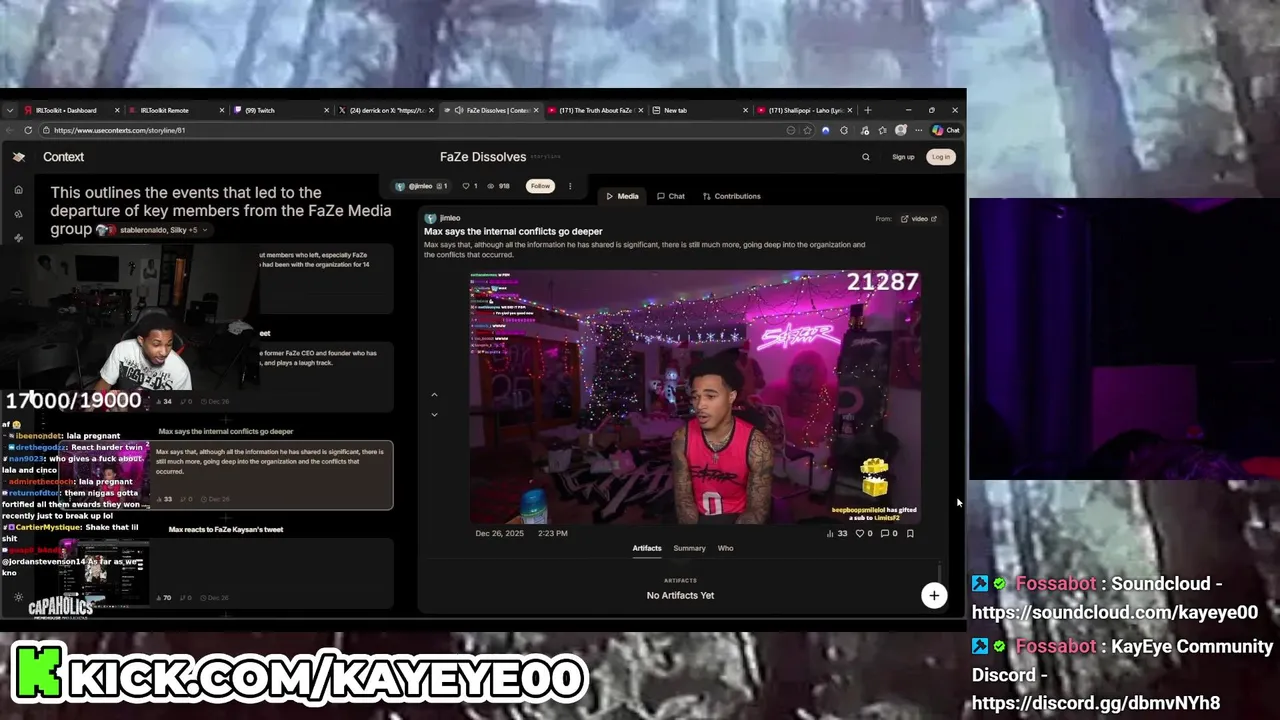Like the storyline with heart icon
The width and height of the screenshot is (1280, 720).
(x=466, y=186)
